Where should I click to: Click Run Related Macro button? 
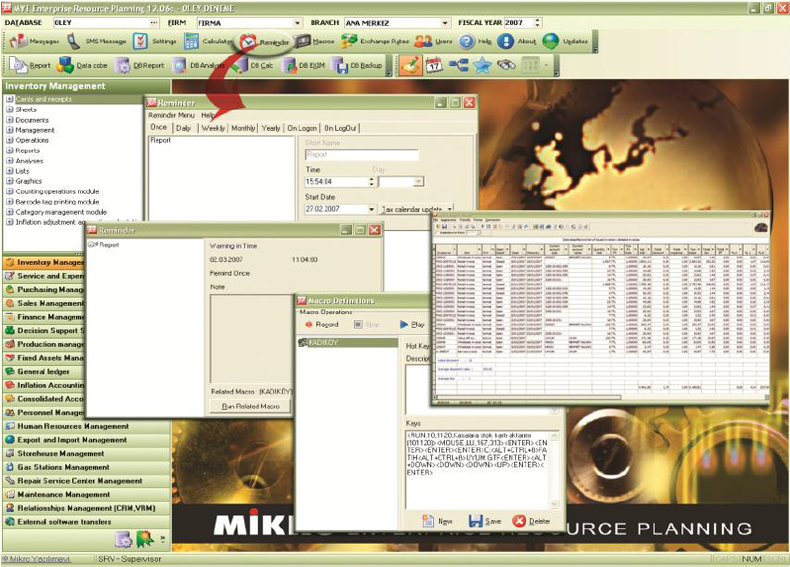(x=250, y=406)
